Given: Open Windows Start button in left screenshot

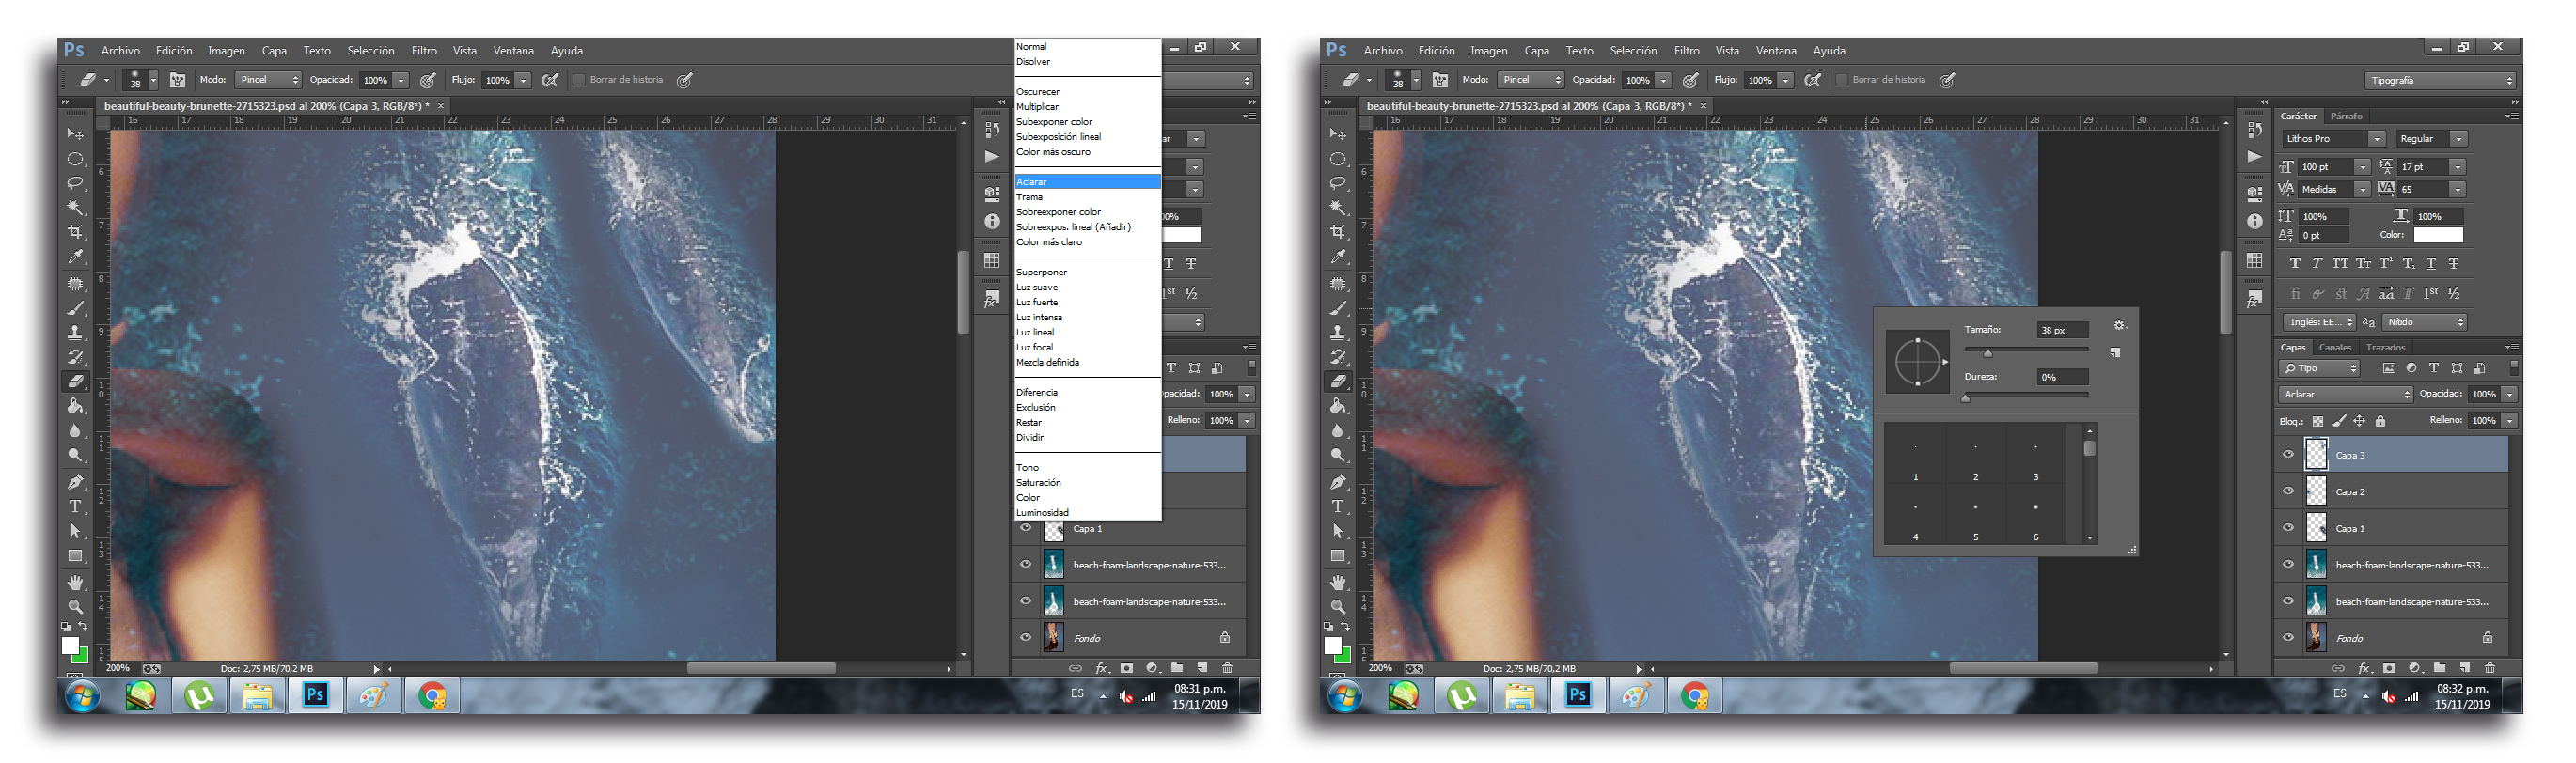Looking at the screenshot, I should 83,695.
